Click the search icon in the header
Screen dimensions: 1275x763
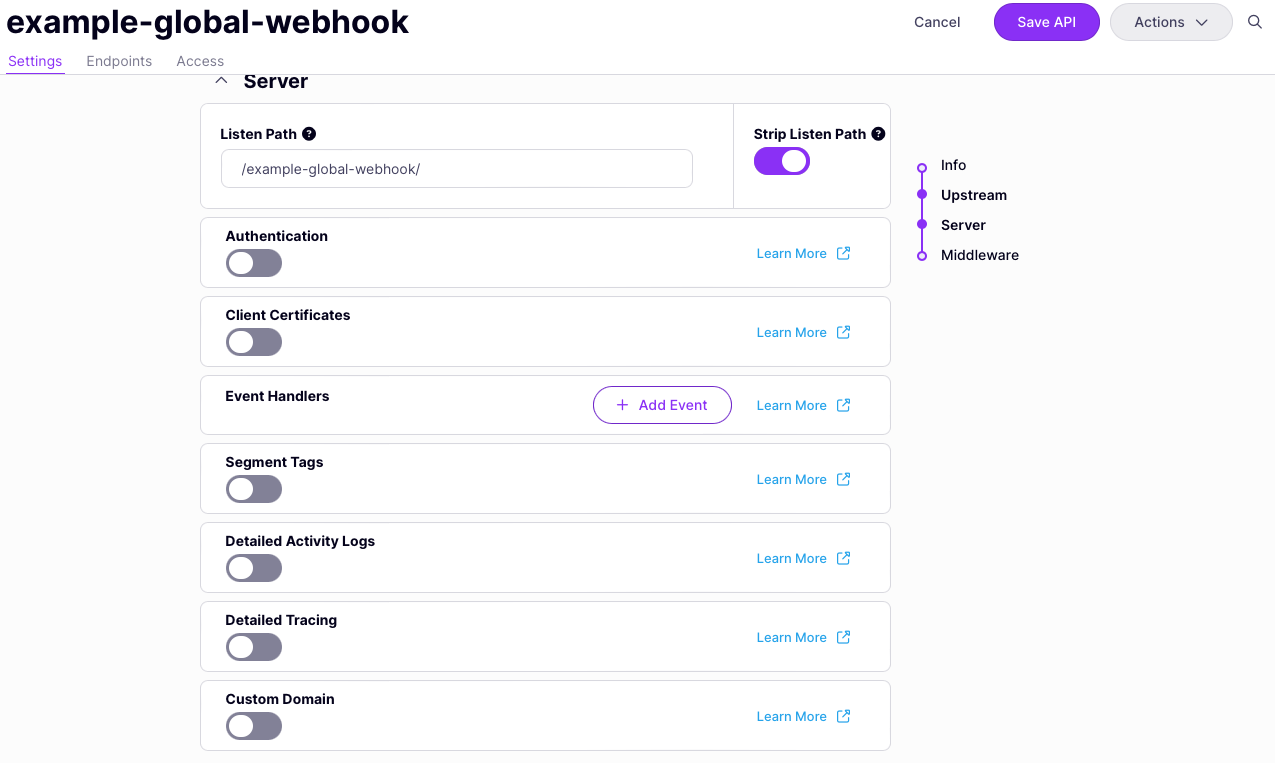click(x=1254, y=21)
